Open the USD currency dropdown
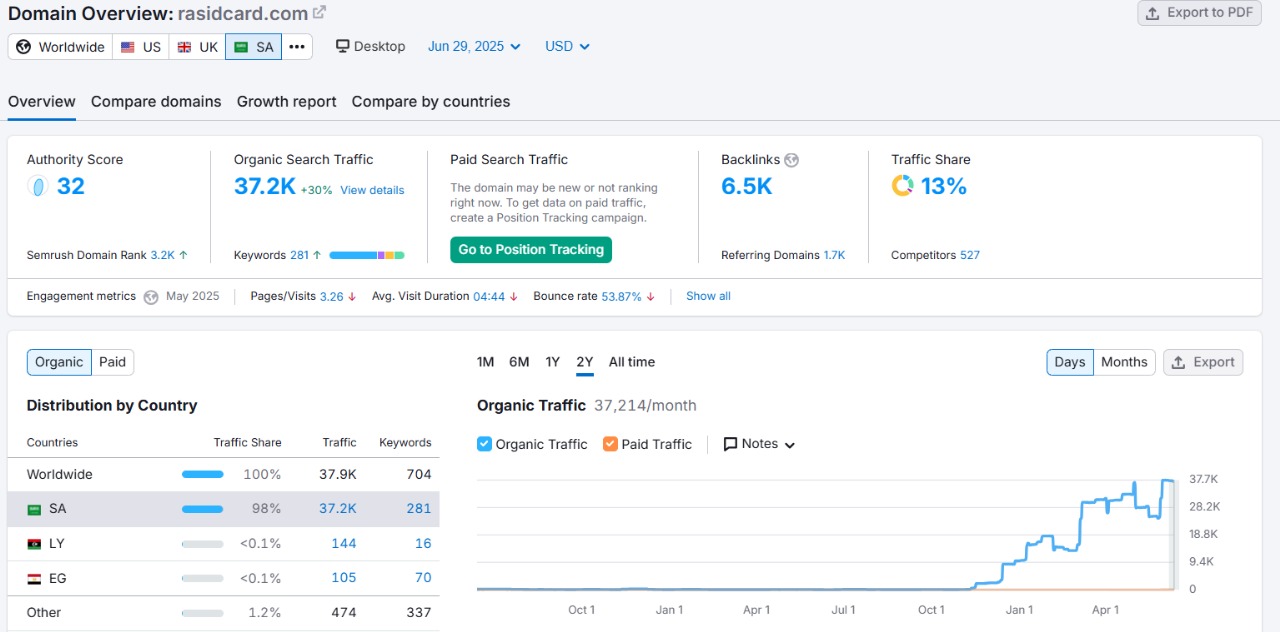The image size is (1280, 632). (566, 46)
